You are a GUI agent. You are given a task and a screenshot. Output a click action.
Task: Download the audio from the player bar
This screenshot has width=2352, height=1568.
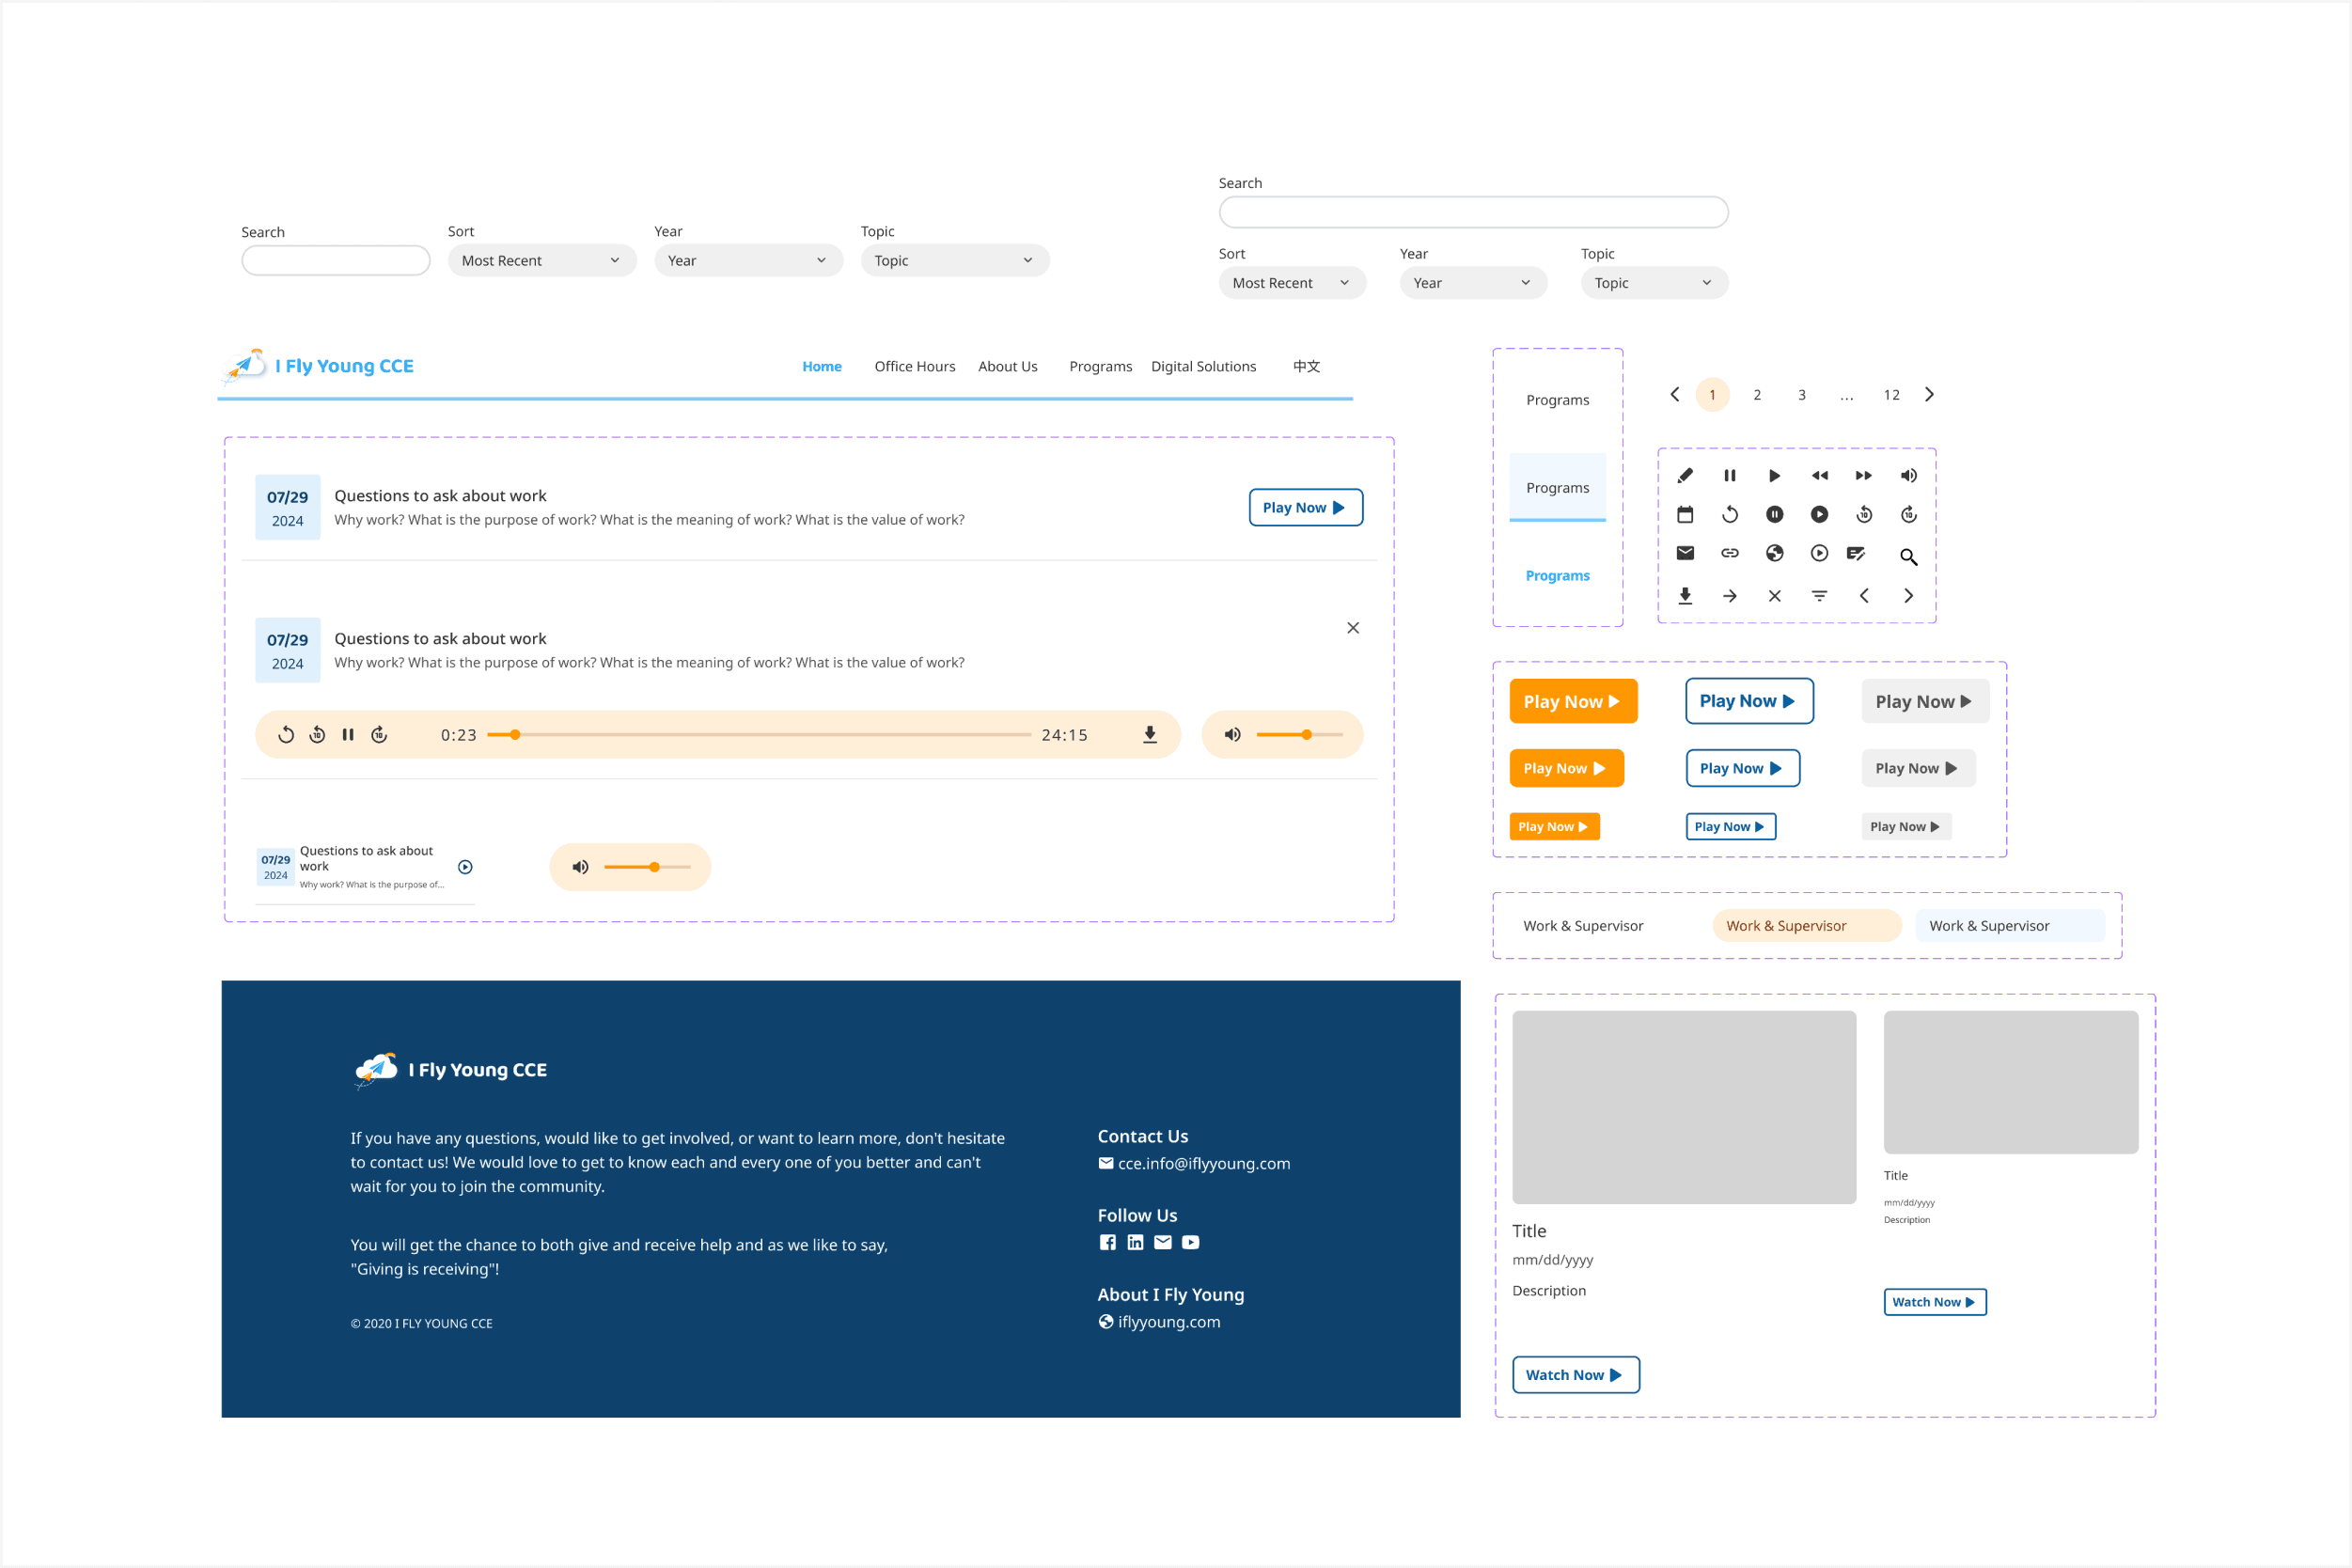1150,735
